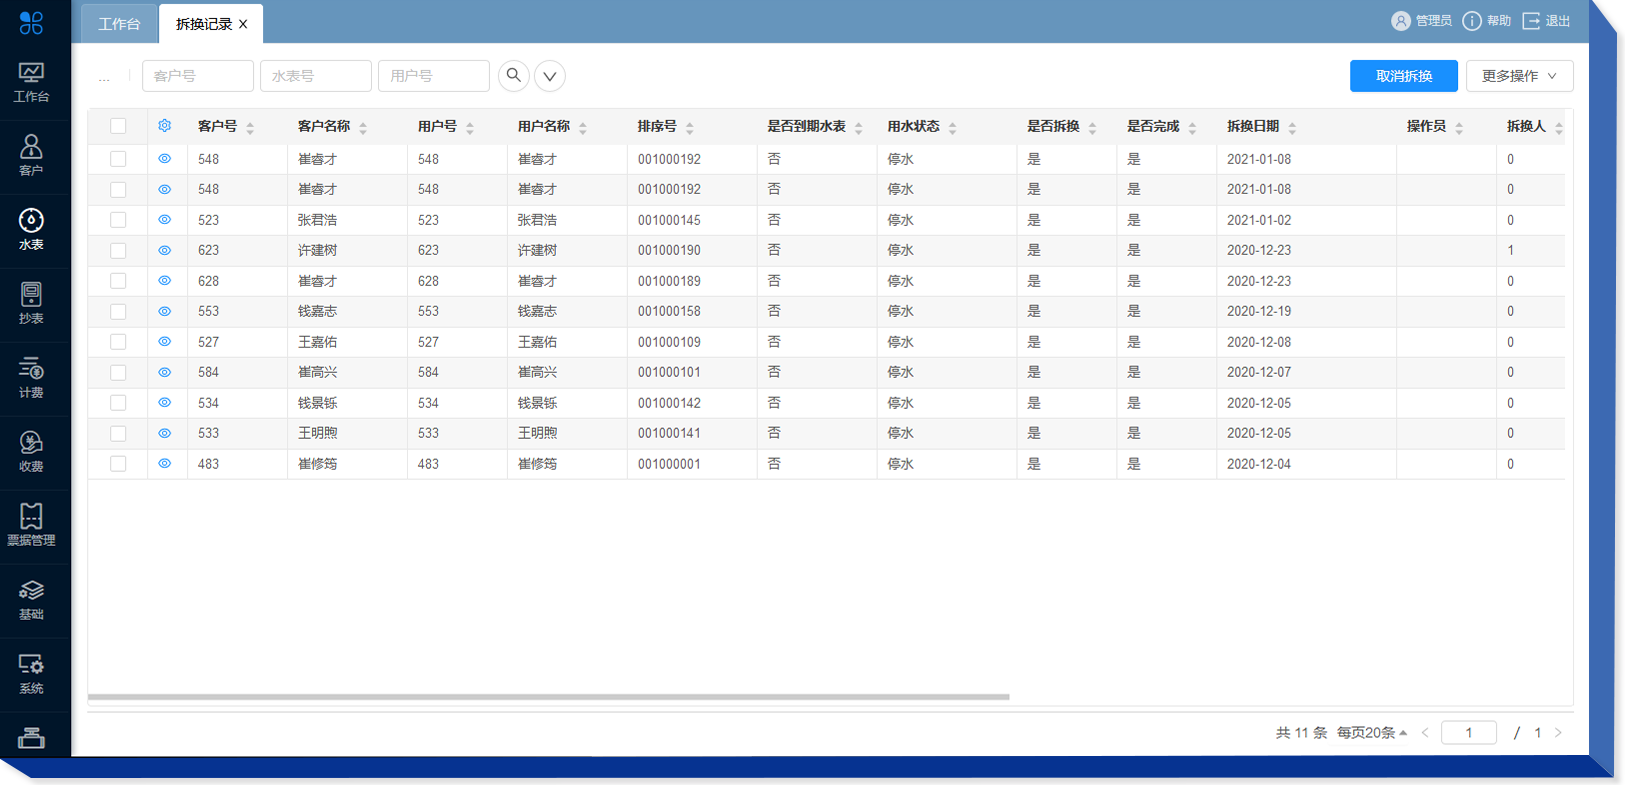Click the 取消拆换 button
This screenshot has height=785, width=1625.
point(1404,76)
